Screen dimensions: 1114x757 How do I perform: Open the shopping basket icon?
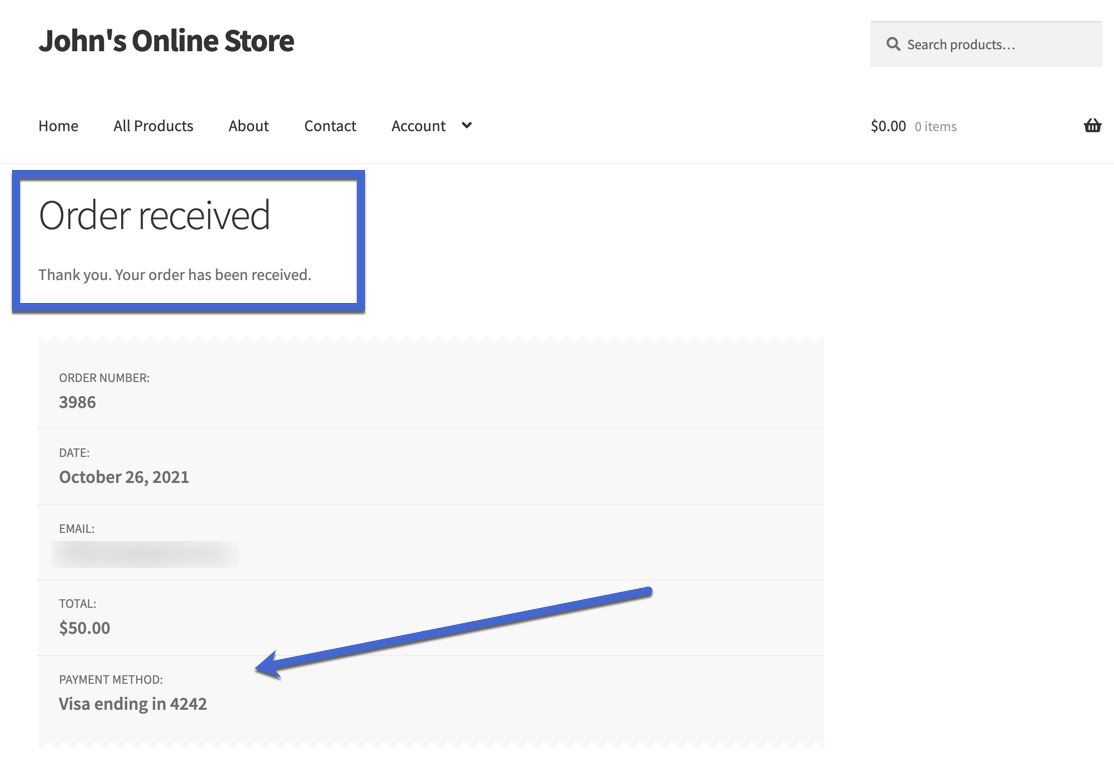pyautogui.click(x=1092, y=126)
